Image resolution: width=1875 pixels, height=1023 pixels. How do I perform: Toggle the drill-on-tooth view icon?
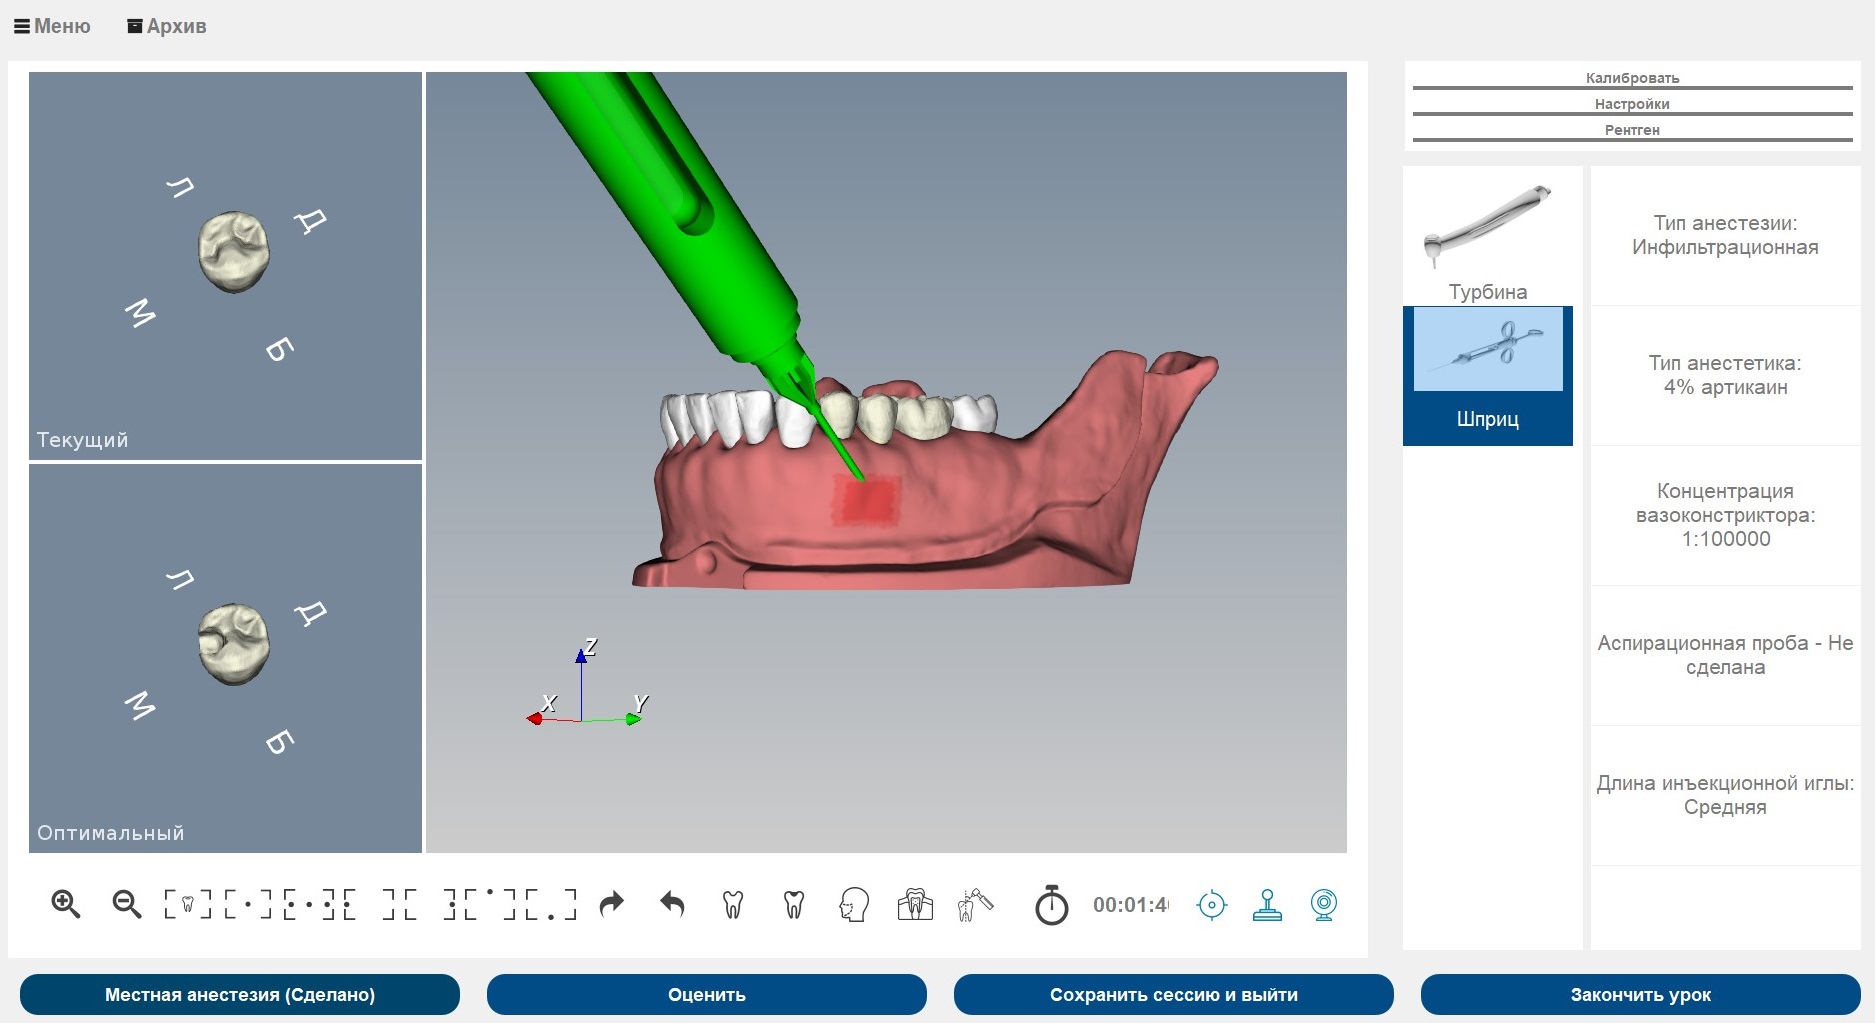pos(975,904)
